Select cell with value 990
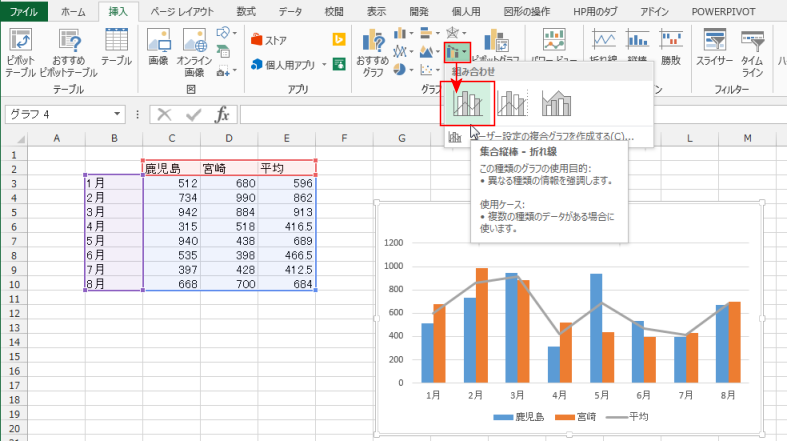This screenshot has height=441, width=787. coord(229,198)
